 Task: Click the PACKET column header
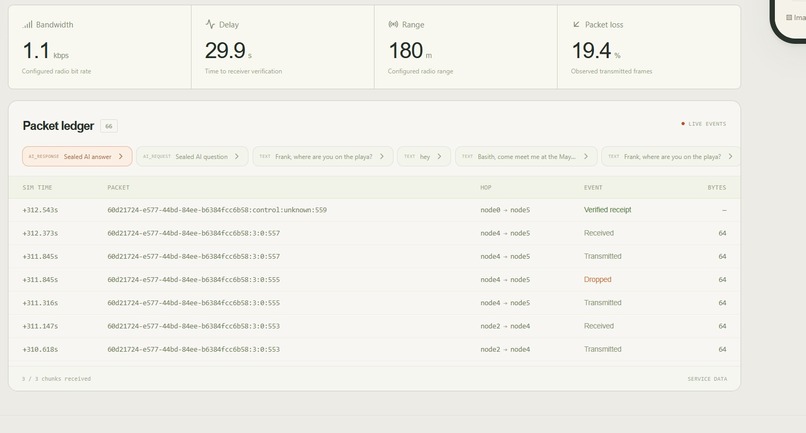tap(118, 188)
